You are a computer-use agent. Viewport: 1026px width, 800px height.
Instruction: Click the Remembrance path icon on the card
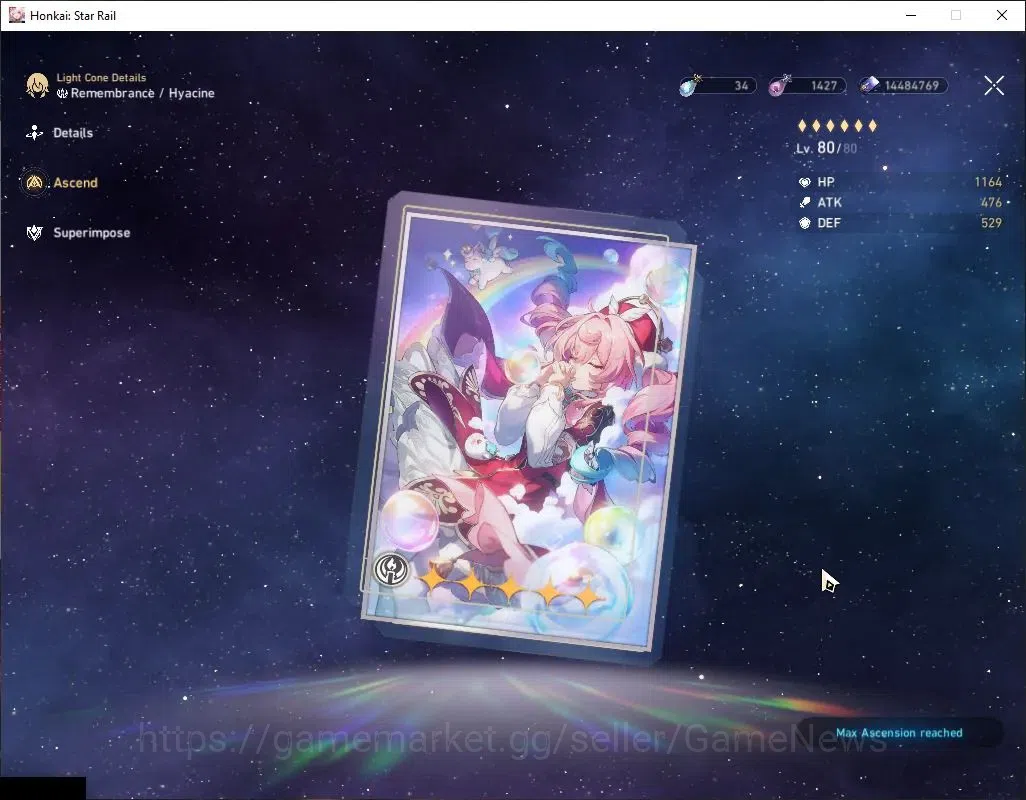click(391, 569)
